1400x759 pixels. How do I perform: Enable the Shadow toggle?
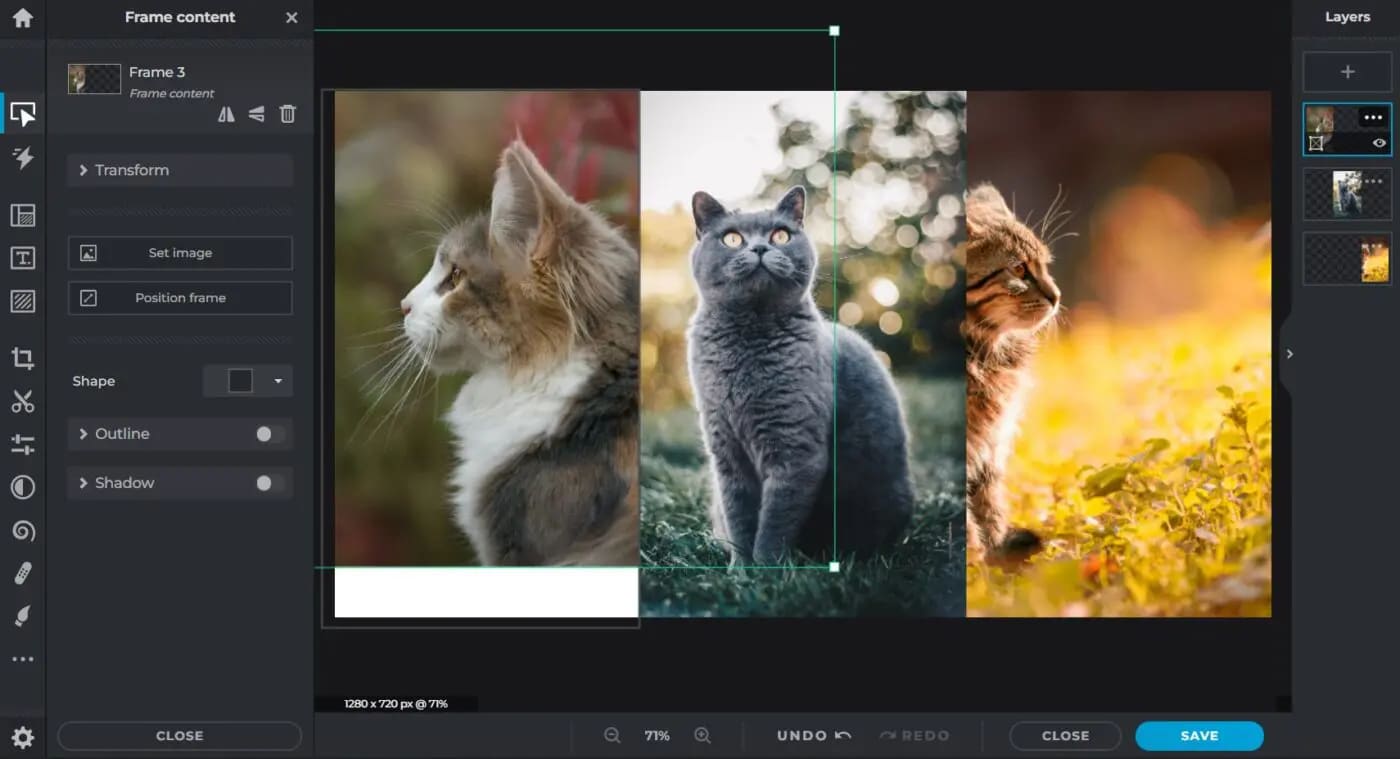(x=268, y=483)
